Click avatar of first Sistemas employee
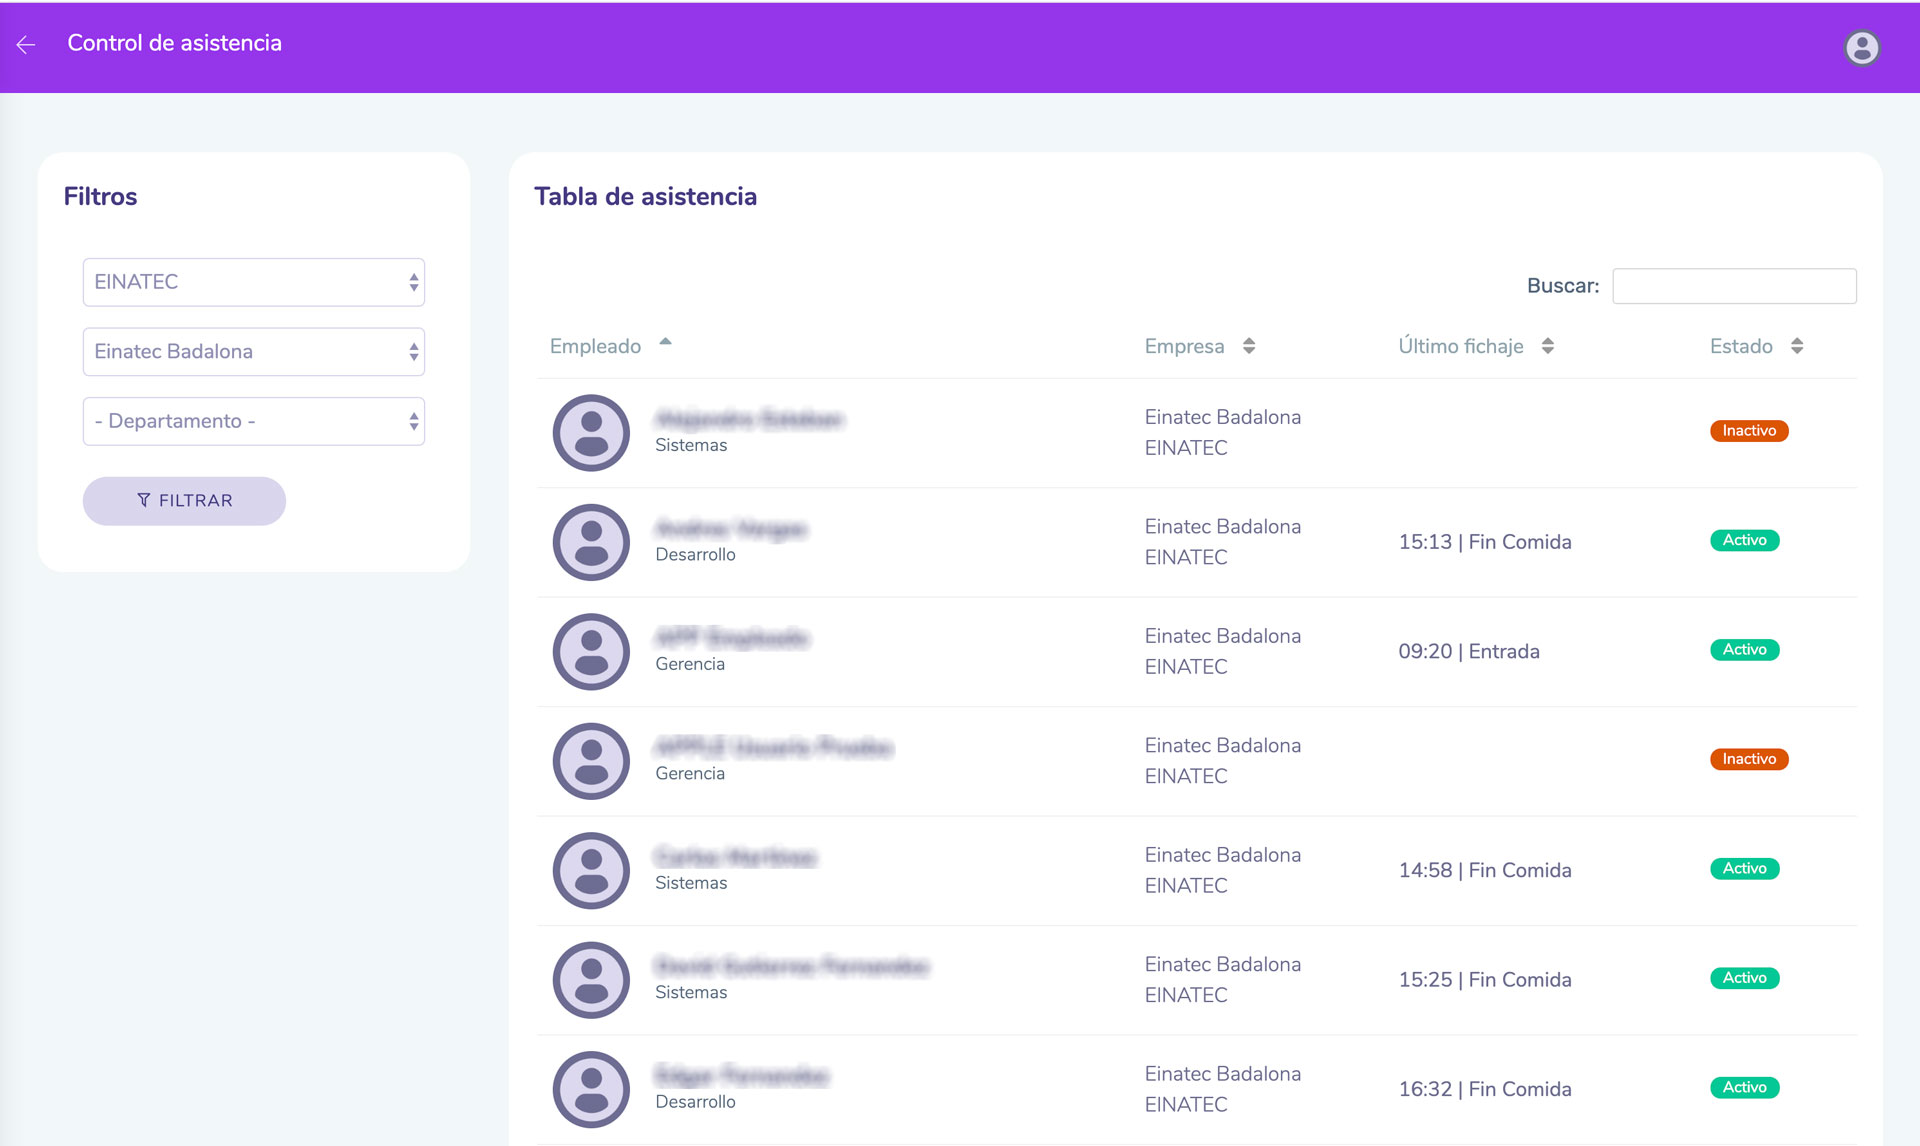This screenshot has height=1146, width=1920. pyautogui.click(x=591, y=433)
